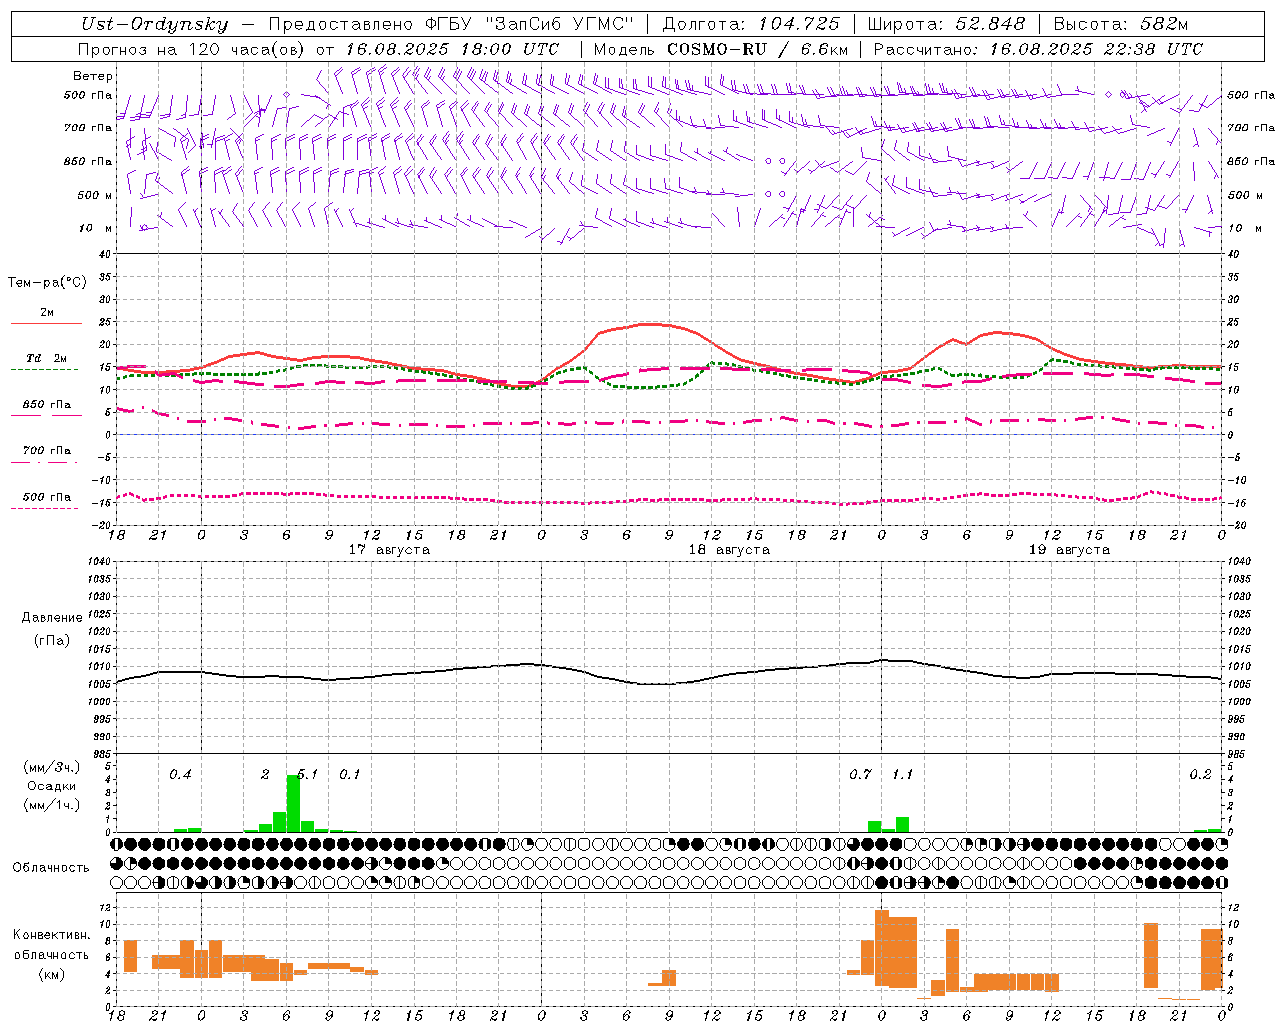Click the 'Конвективн.' convective cloud label
This screenshot has height=1024, width=1280.
(51, 935)
